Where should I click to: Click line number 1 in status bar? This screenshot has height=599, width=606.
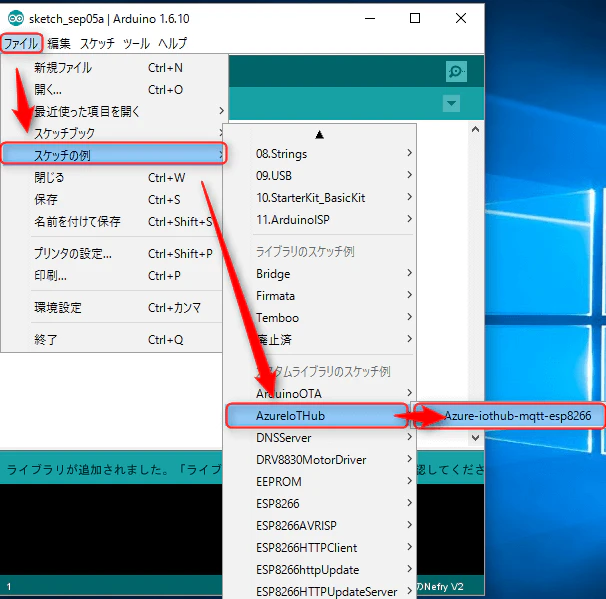(x=9, y=587)
